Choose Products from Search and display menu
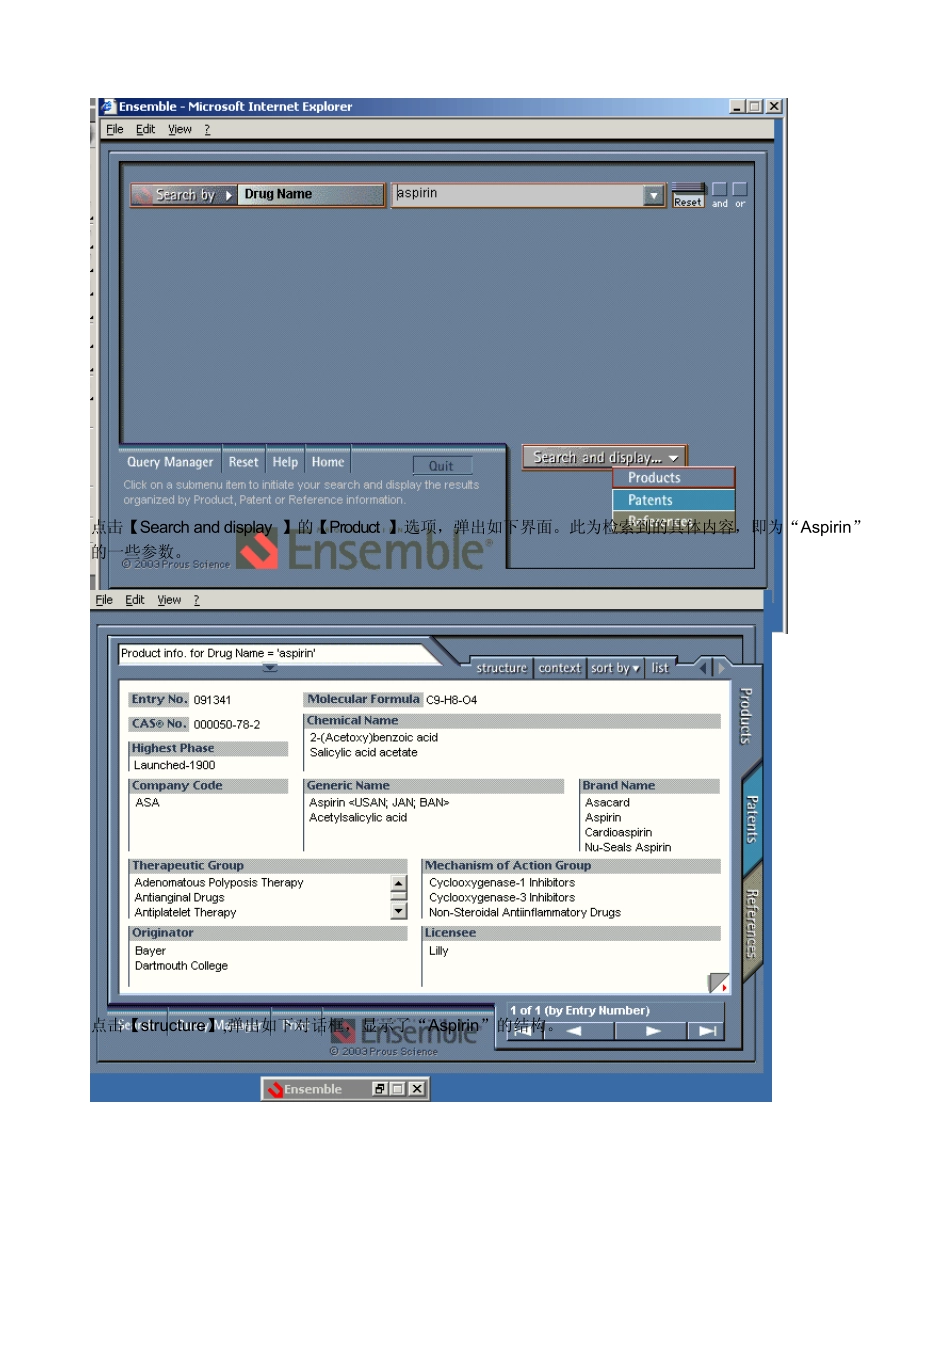 click(673, 478)
